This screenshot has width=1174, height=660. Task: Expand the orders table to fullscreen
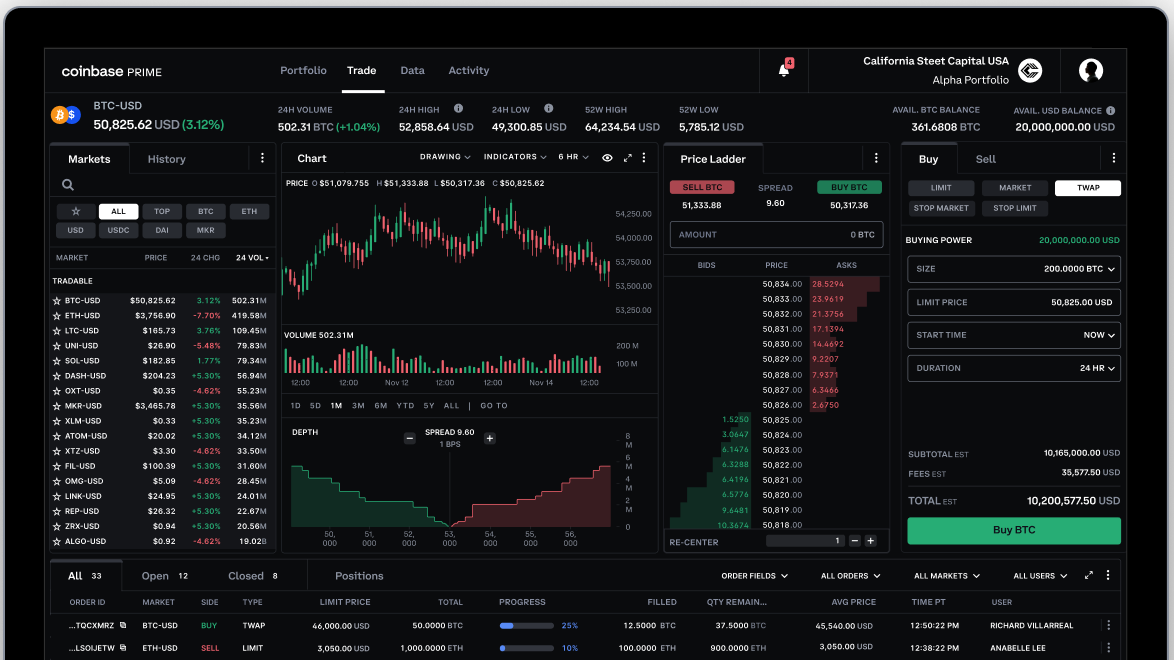coord(1089,575)
